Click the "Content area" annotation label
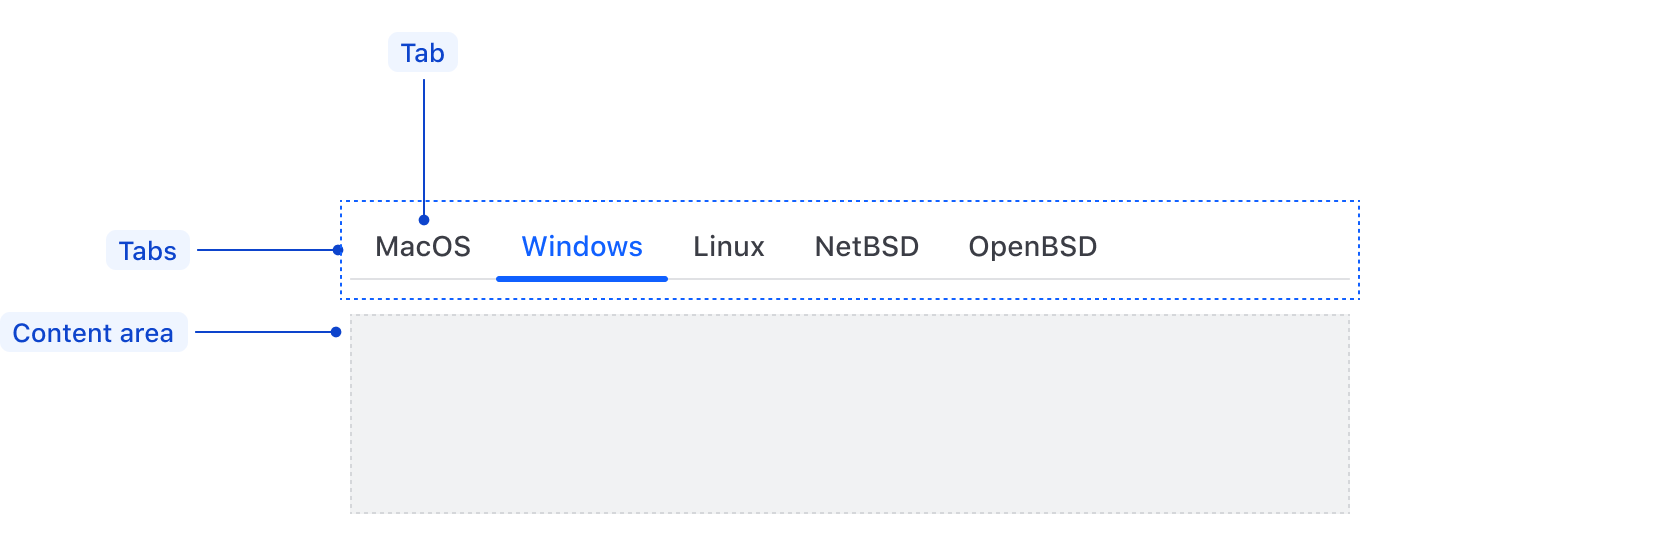1672x546 pixels. pyautogui.click(x=93, y=333)
